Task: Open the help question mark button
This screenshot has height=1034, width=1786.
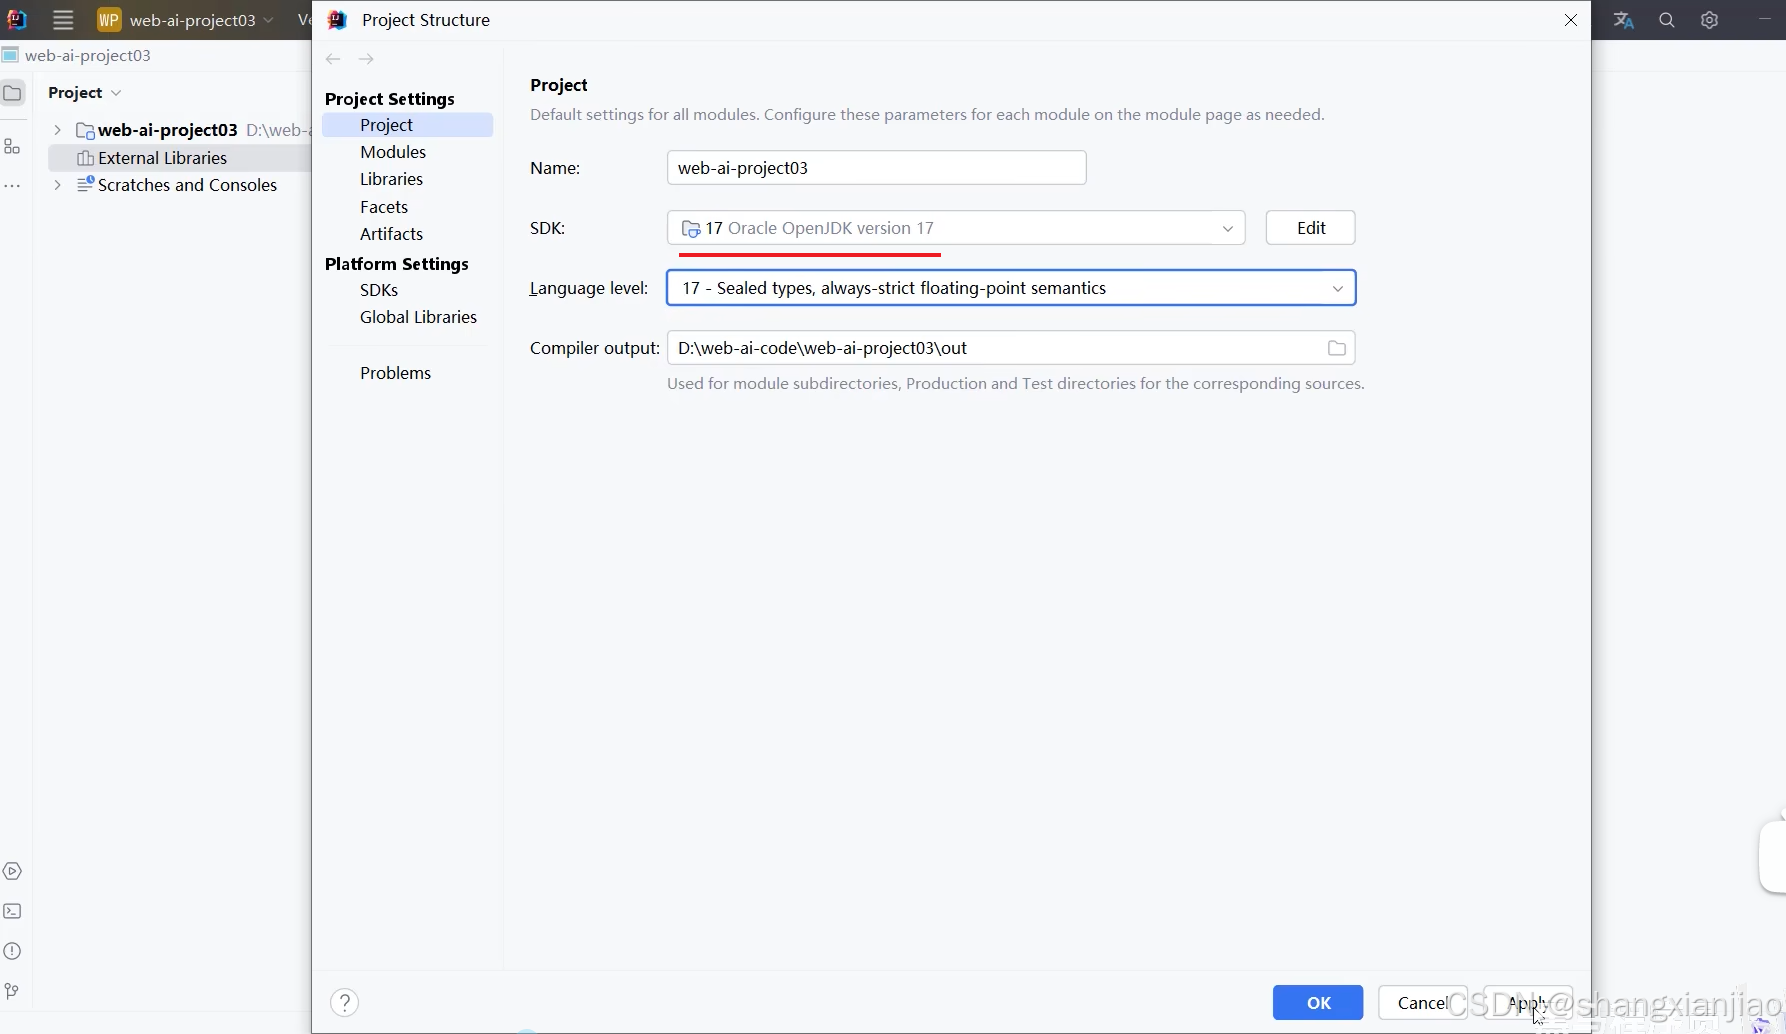Action: tap(344, 1003)
